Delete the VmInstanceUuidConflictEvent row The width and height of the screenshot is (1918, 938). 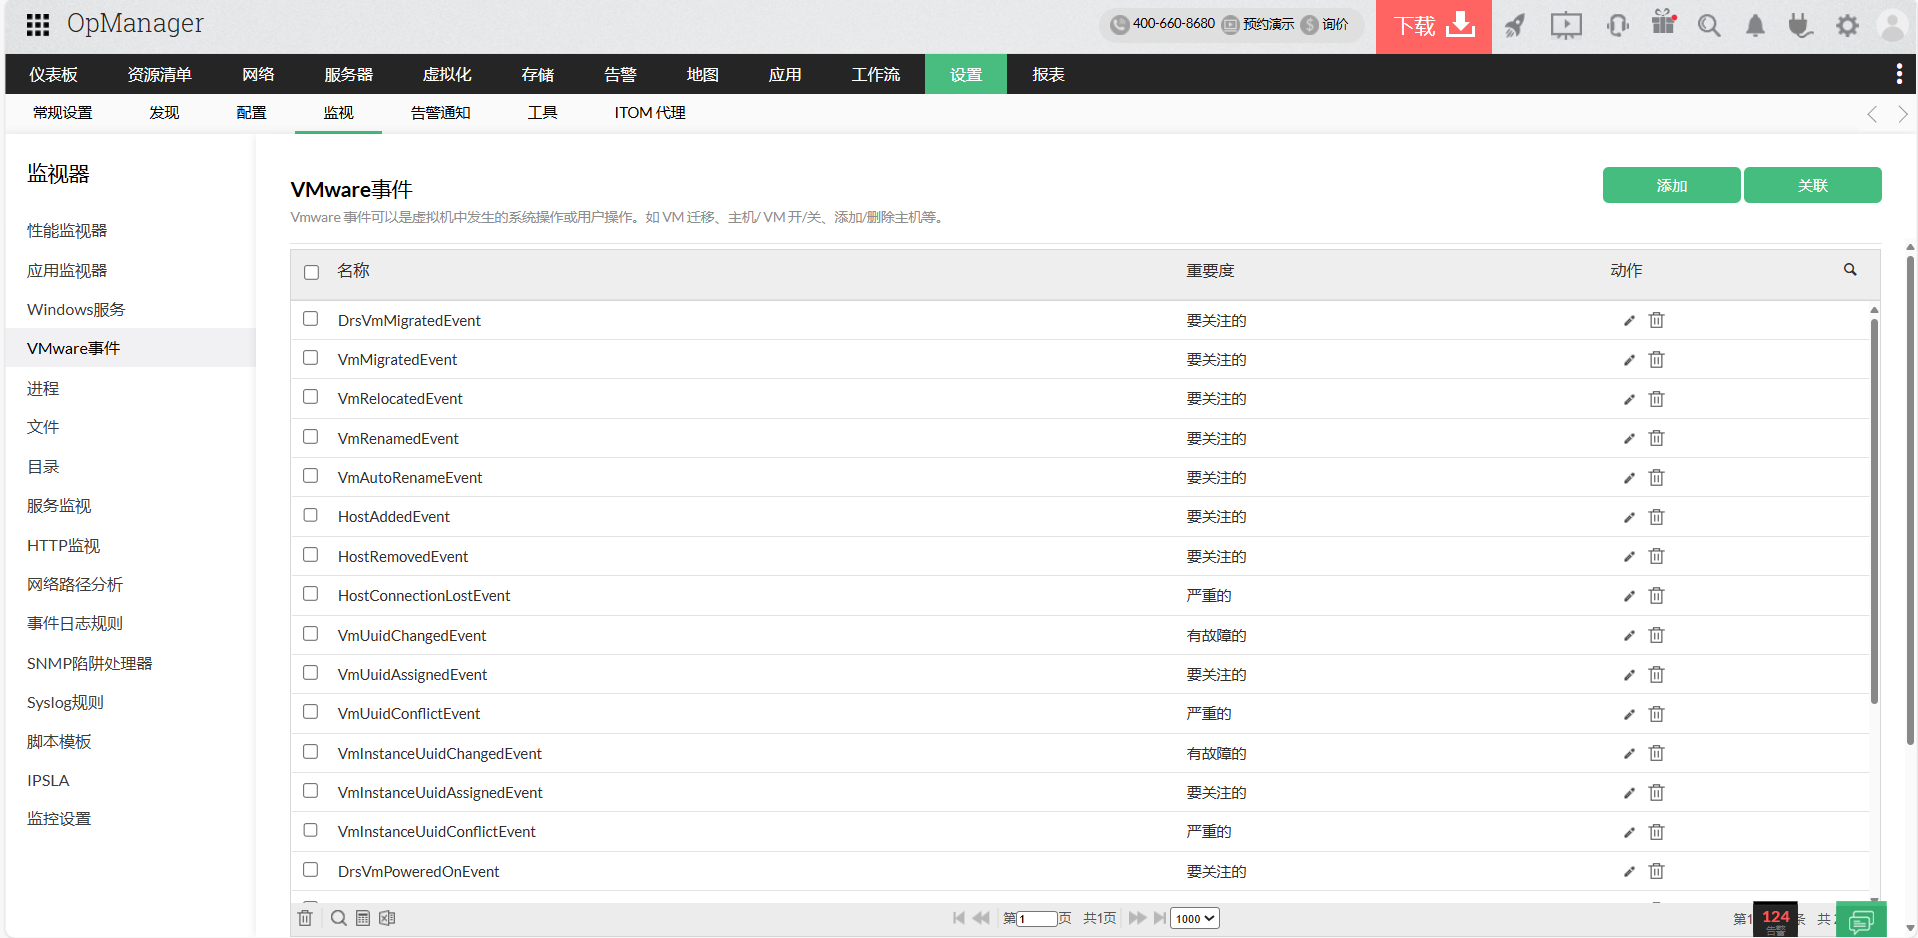pos(1656,832)
